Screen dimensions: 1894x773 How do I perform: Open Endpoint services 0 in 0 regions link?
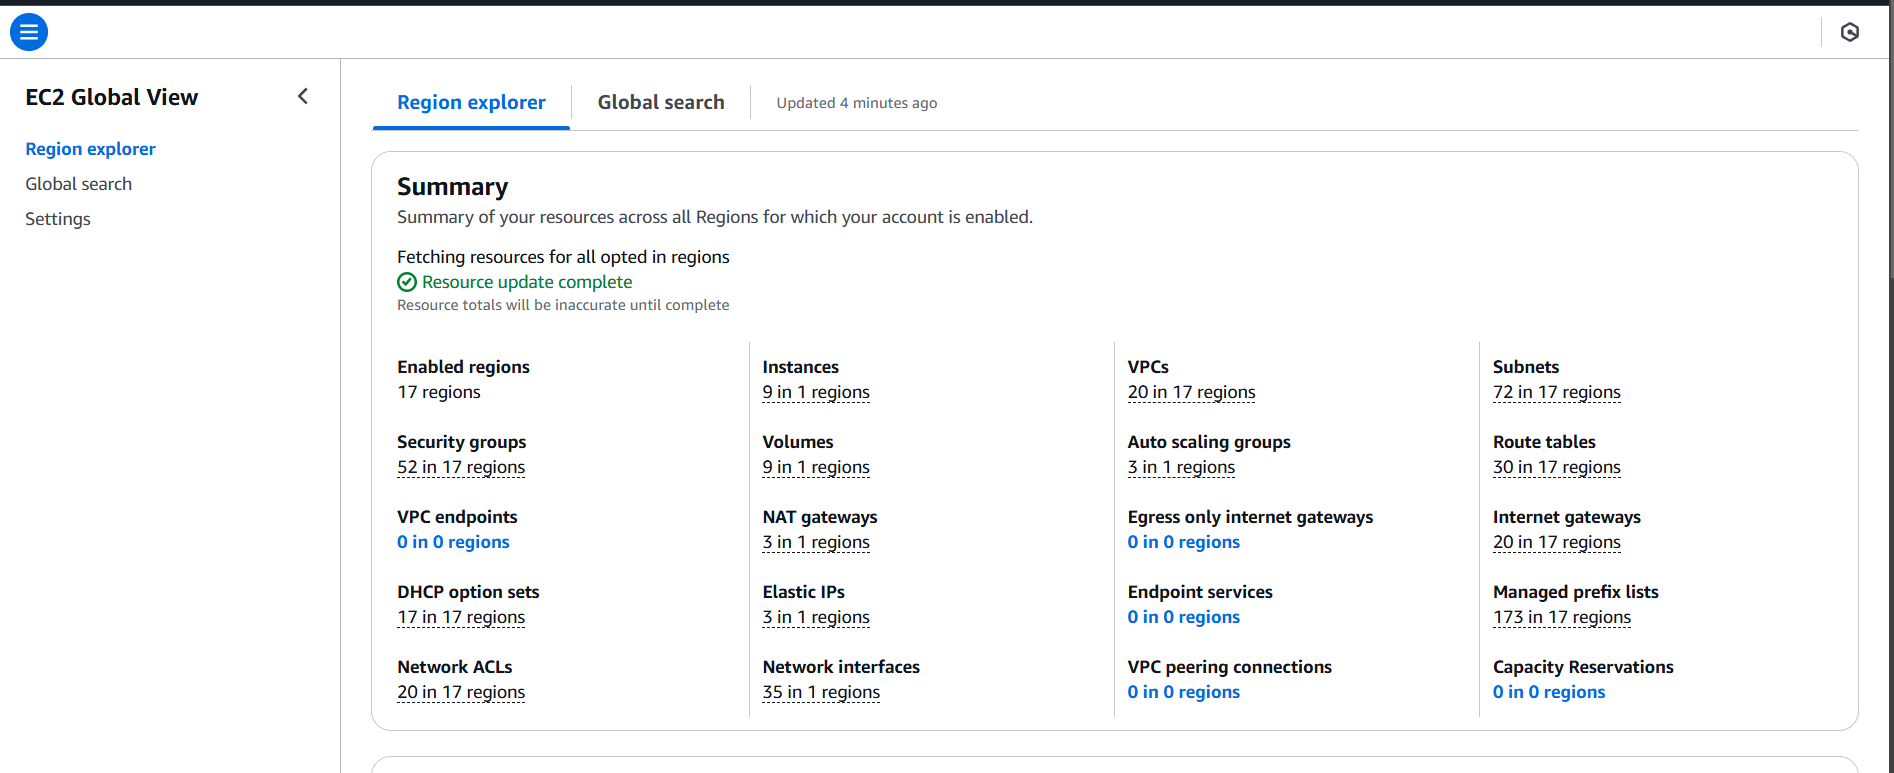point(1183,617)
